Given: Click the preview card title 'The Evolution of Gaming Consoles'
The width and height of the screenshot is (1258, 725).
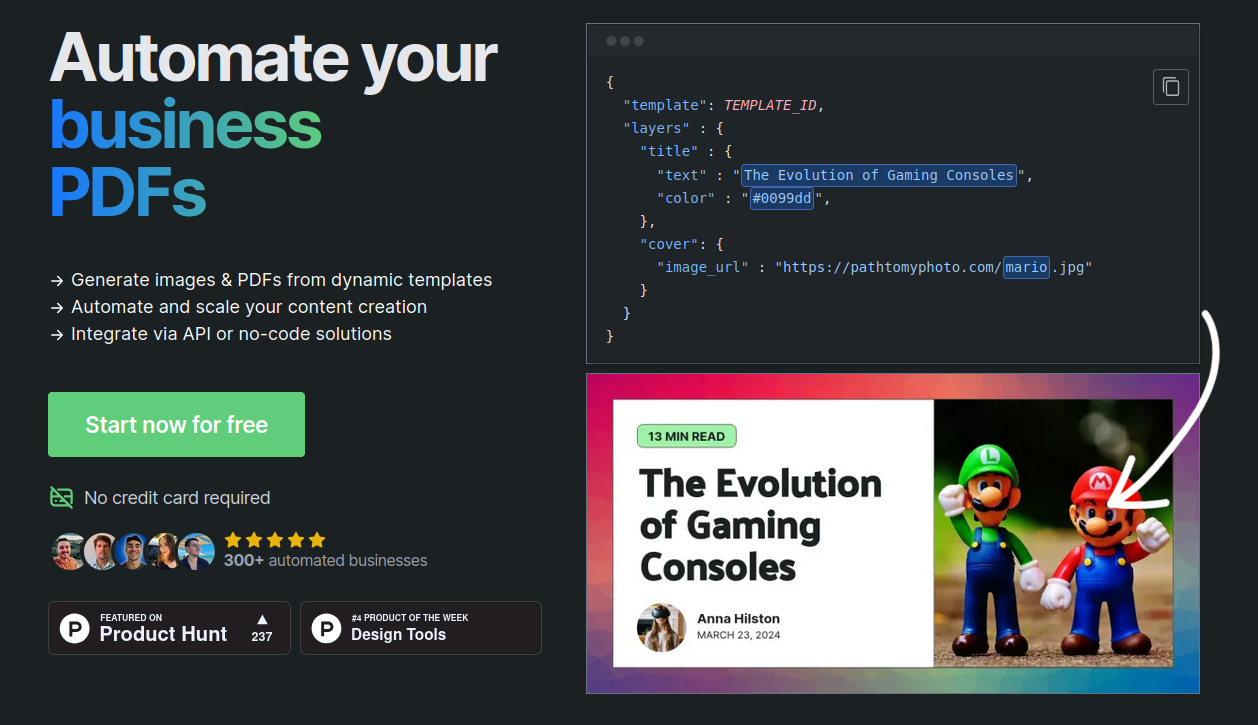Looking at the screenshot, I should pos(760,525).
